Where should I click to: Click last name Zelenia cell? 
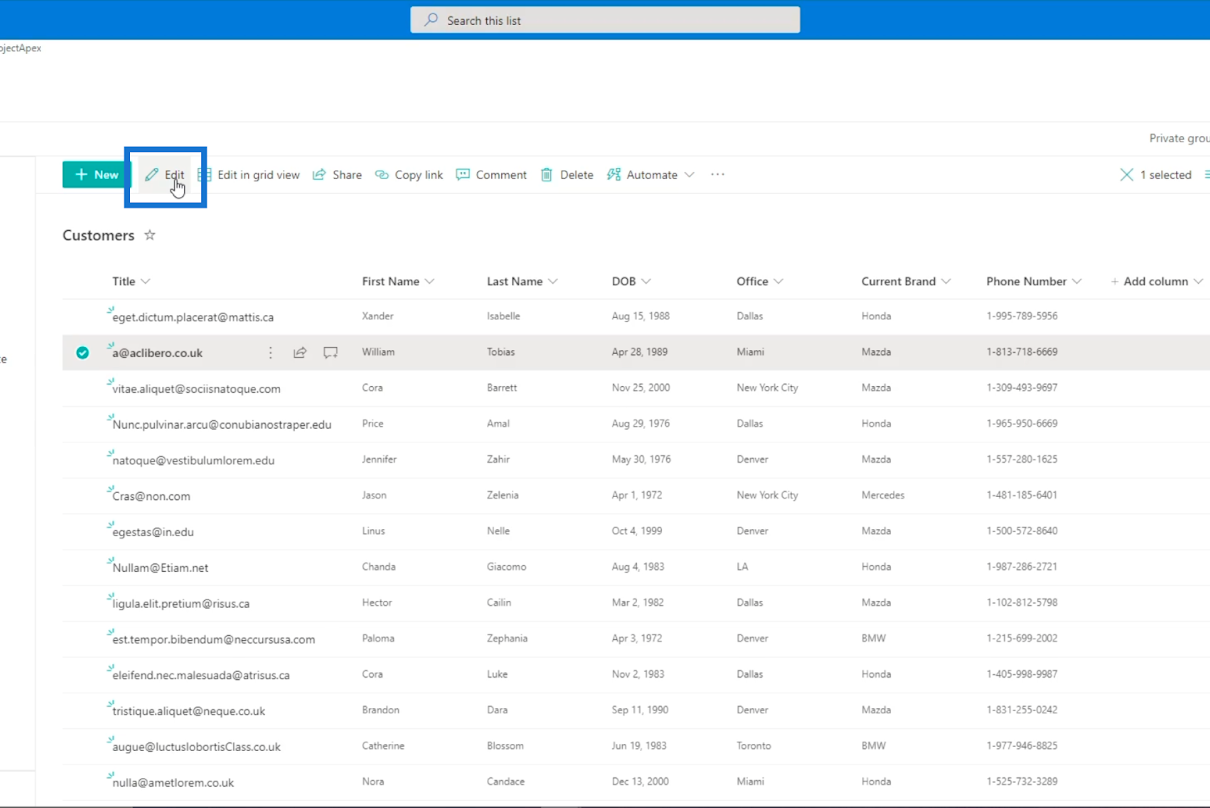503,495
